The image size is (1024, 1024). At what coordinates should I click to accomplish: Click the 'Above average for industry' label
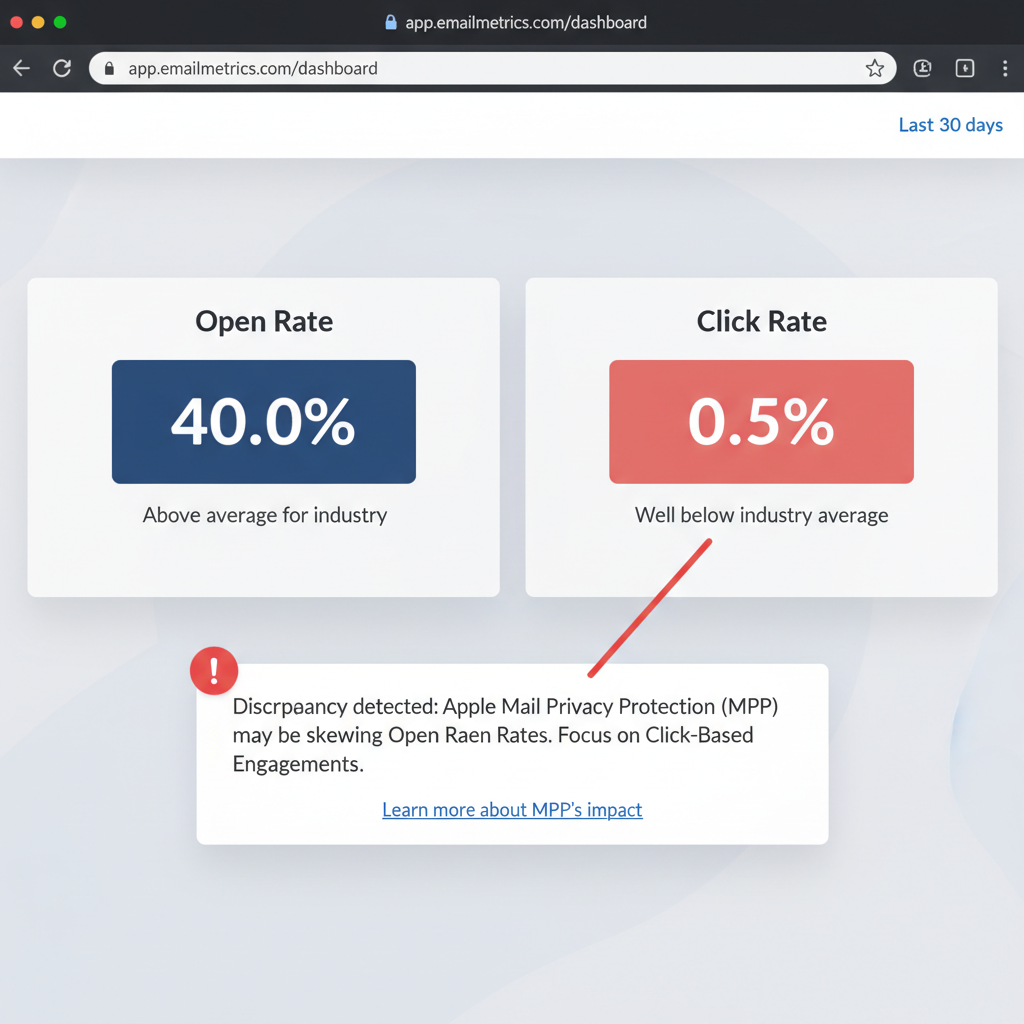point(263,515)
